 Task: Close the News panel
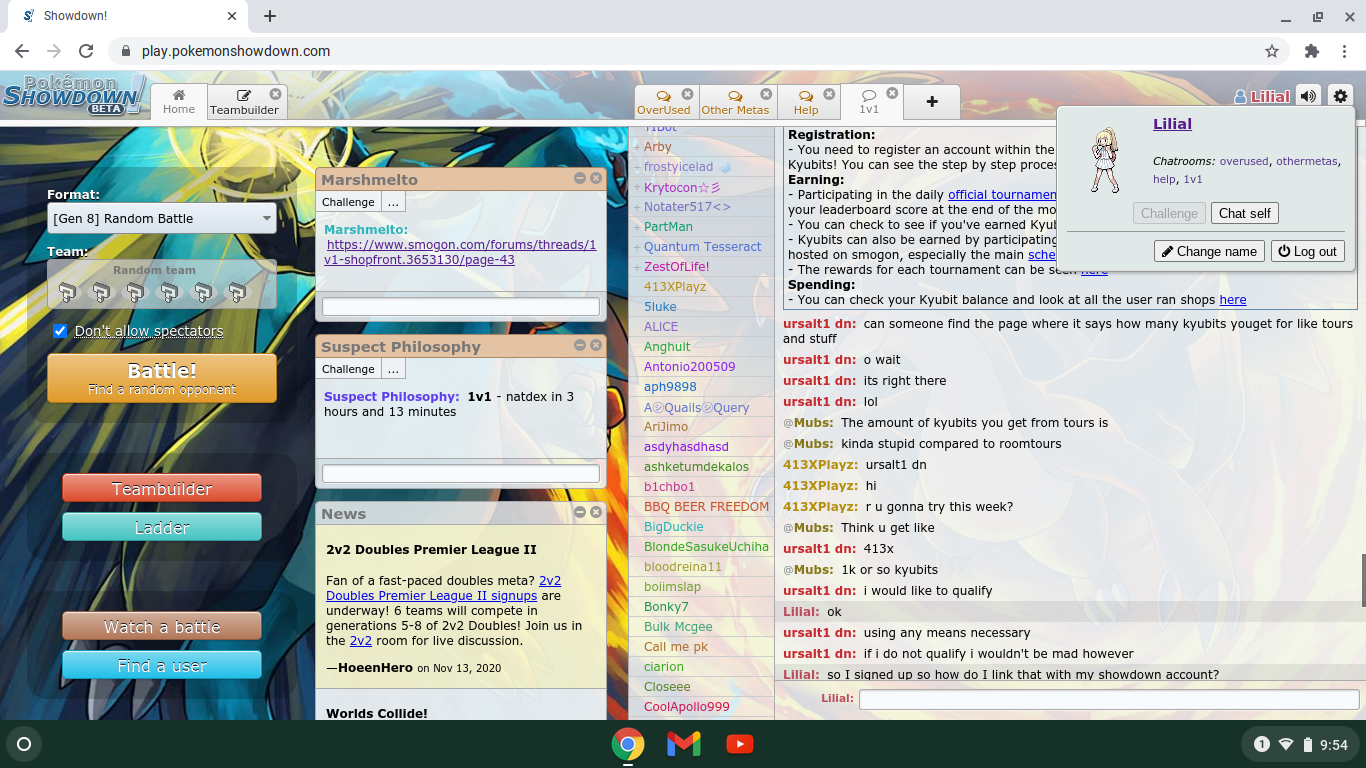(x=596, y=512)
